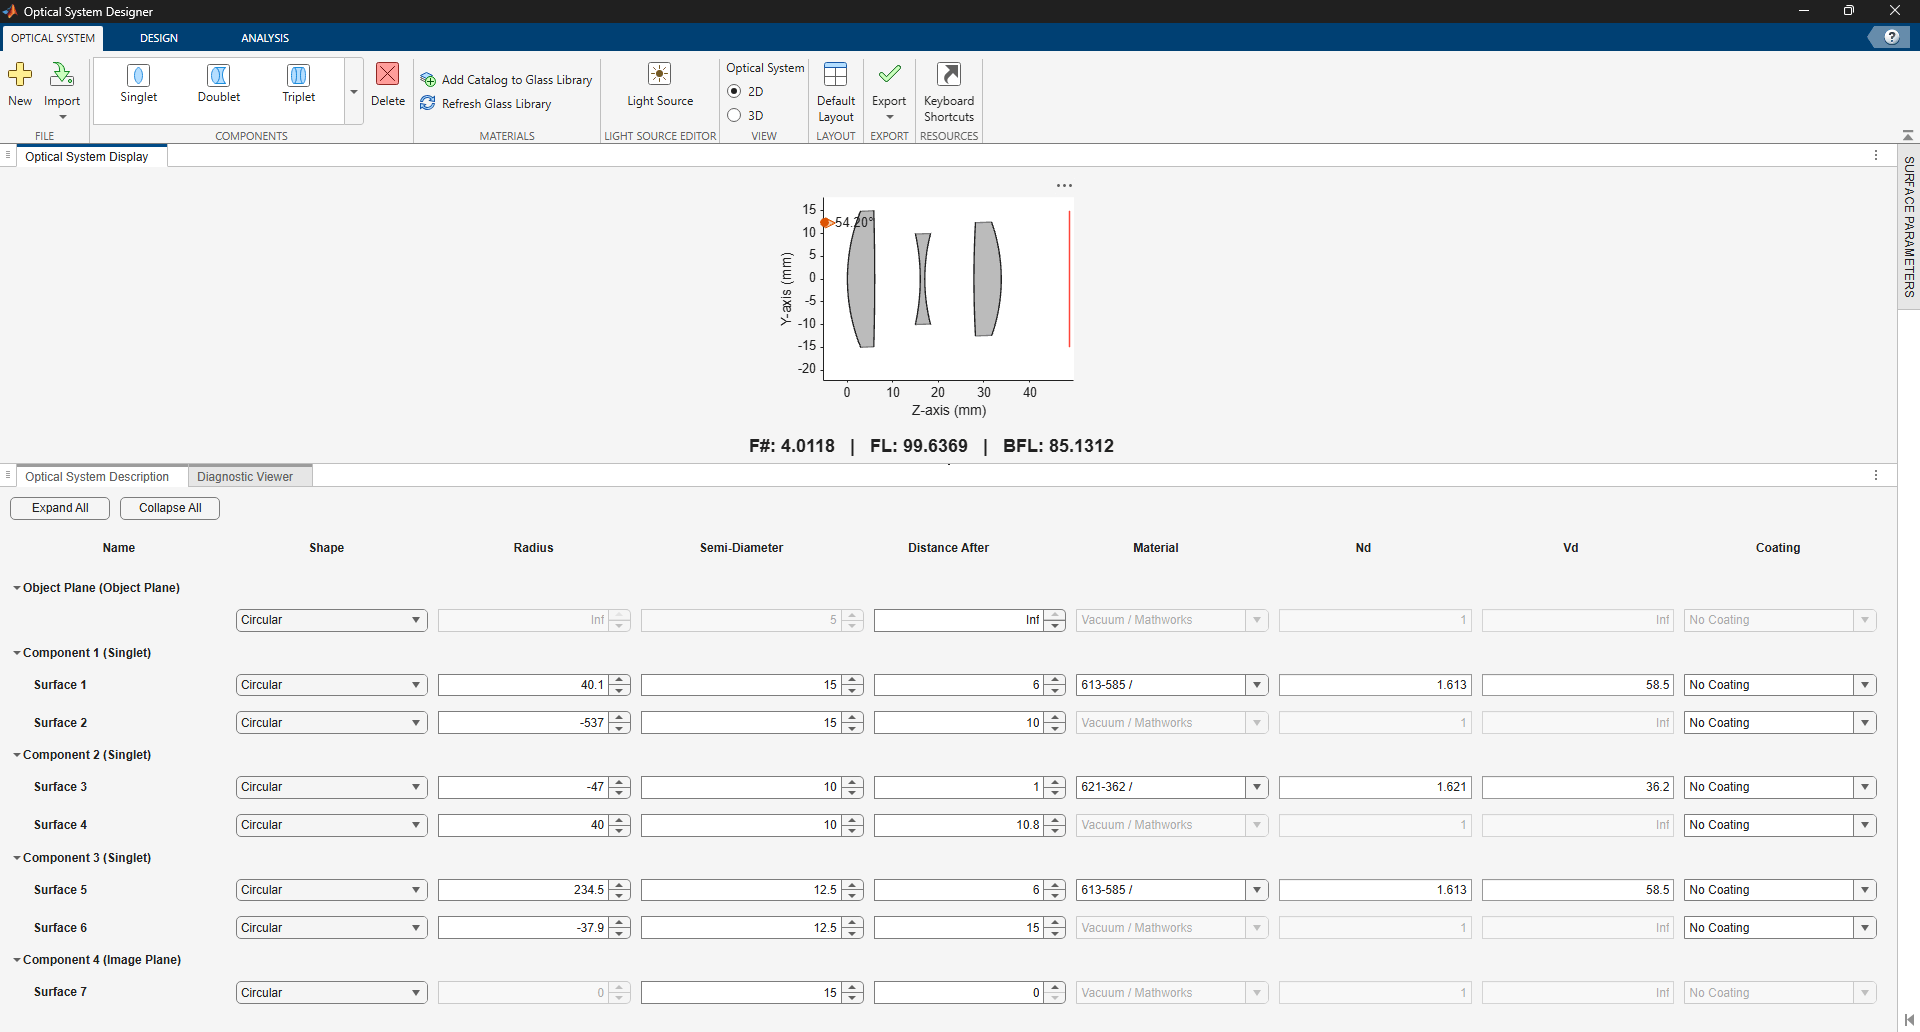Open Surface 1 Shape dropdown

pyautogui.click(x=332, y=685)
